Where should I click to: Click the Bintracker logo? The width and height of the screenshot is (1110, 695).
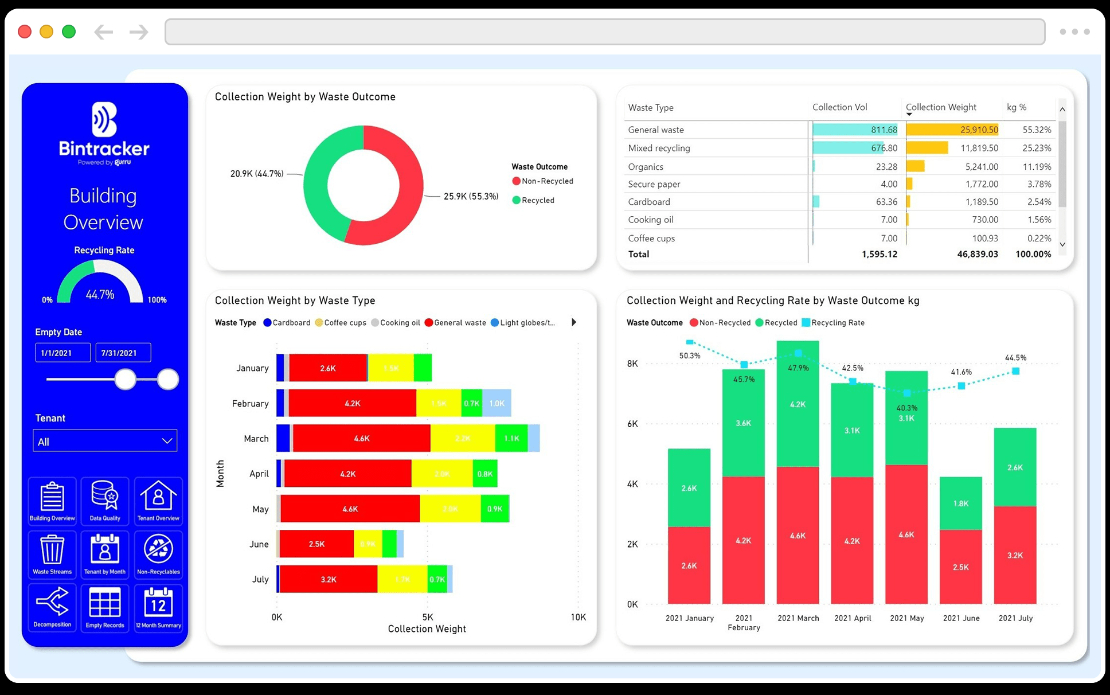[104, 133]
